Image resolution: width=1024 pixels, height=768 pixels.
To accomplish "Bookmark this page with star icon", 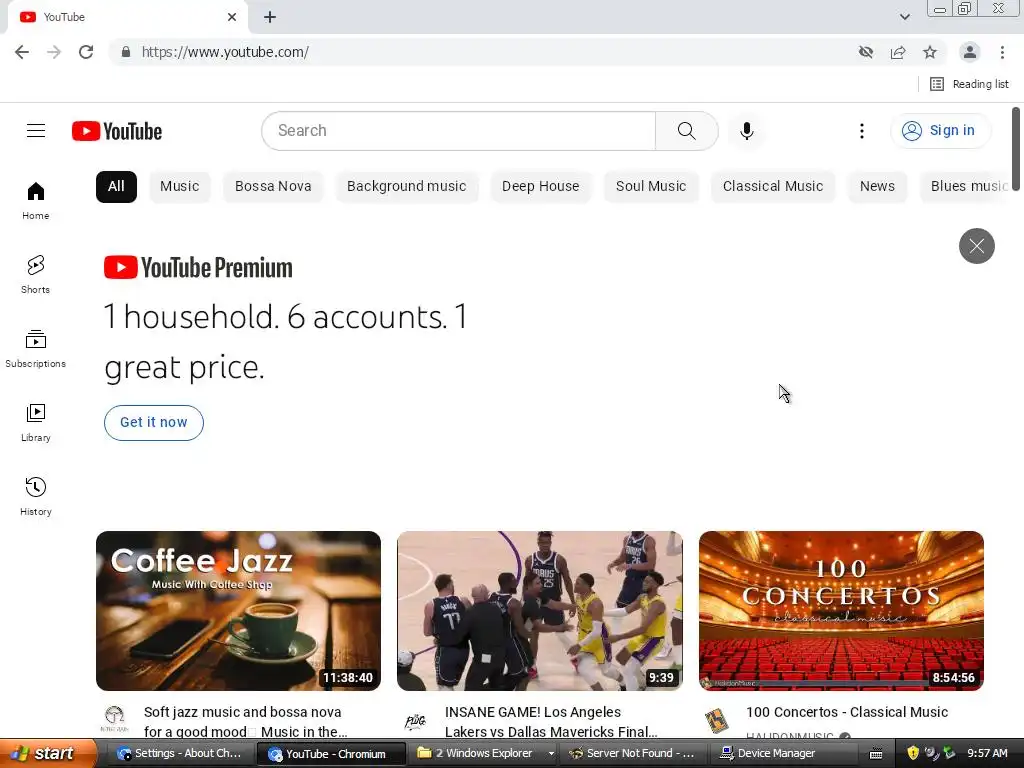I will 930,52.
